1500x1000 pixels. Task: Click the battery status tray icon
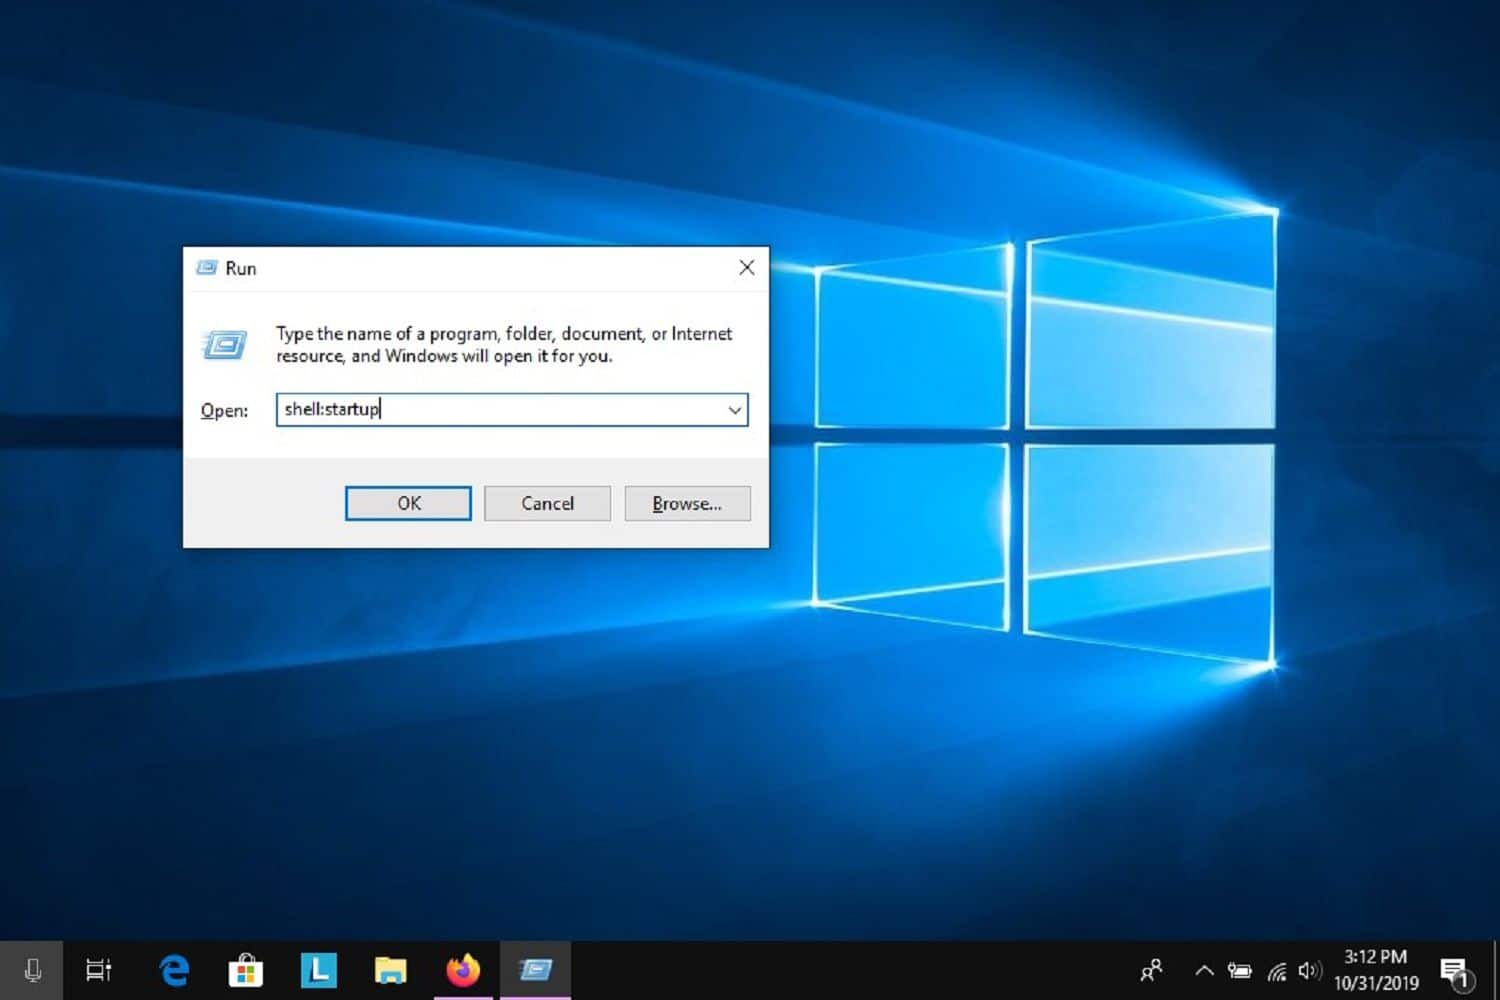1240,970
